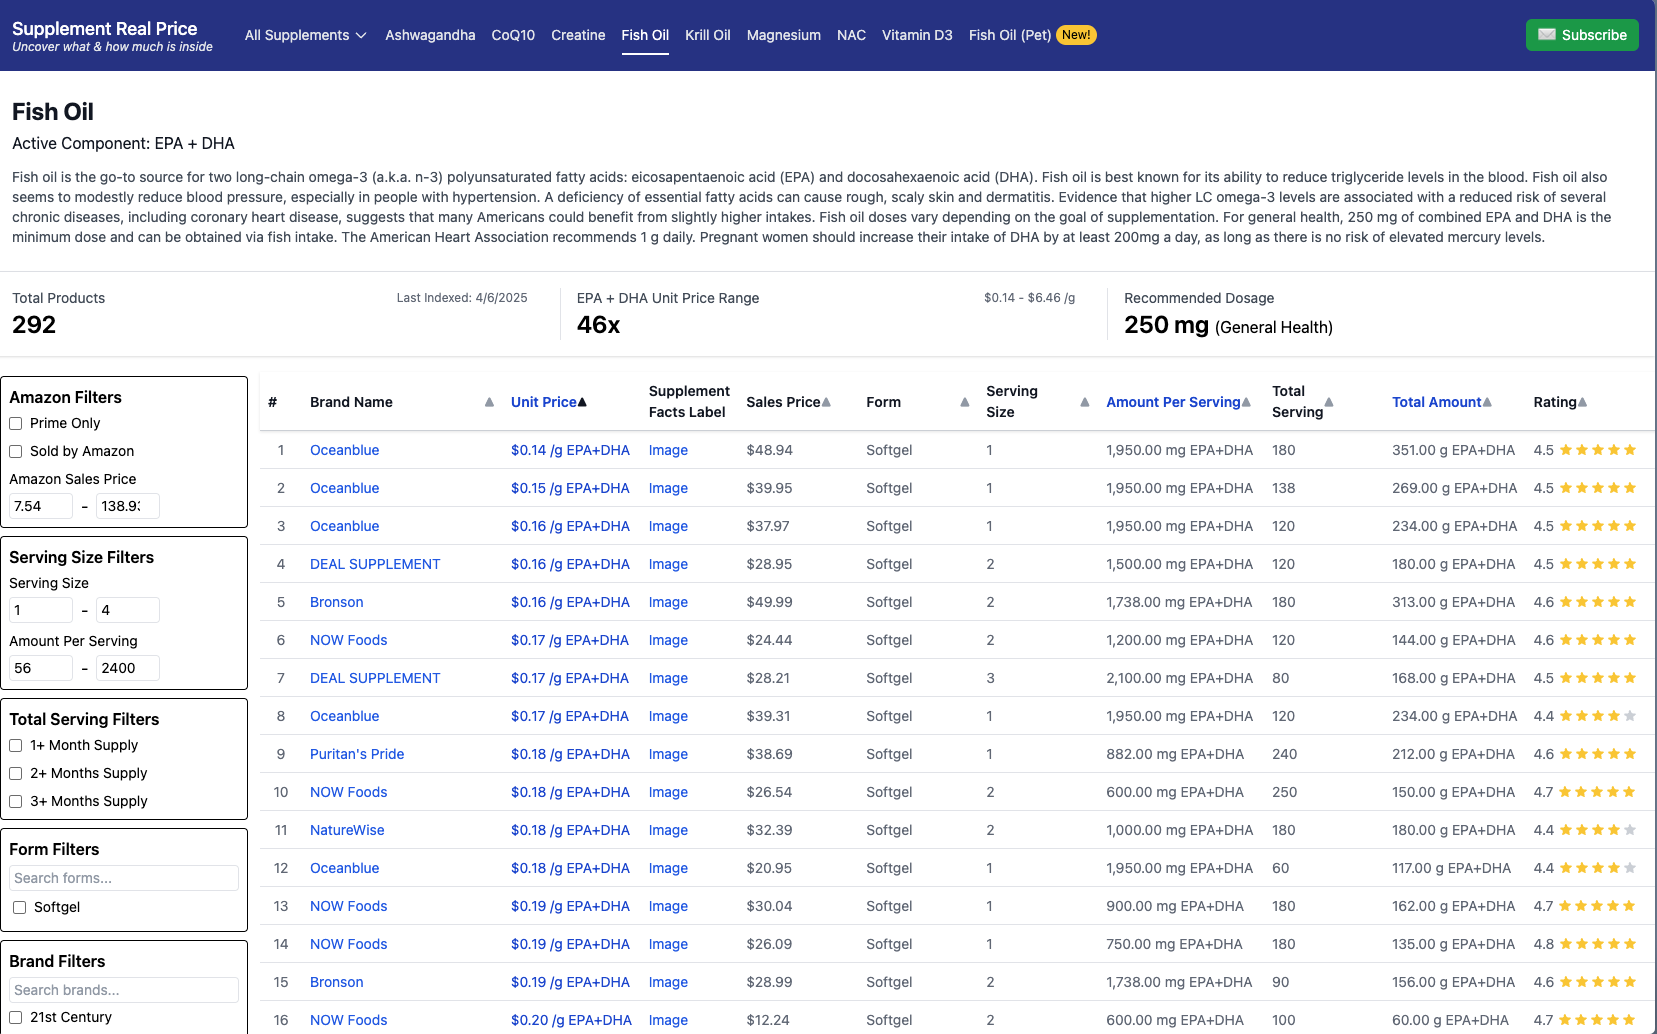
Task: Enable Prime Only filter
Action: pos(16,423)
